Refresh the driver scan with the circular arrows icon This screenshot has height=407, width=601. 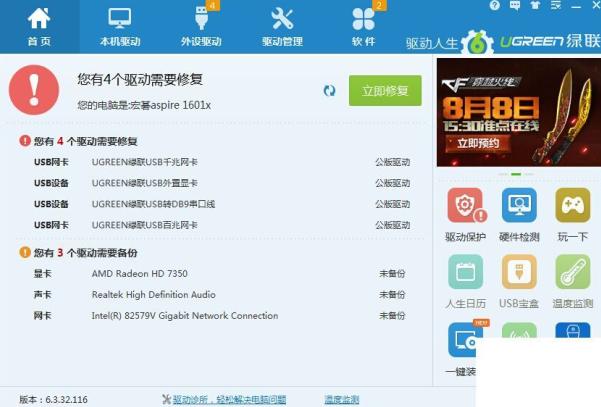coord(329,91)
